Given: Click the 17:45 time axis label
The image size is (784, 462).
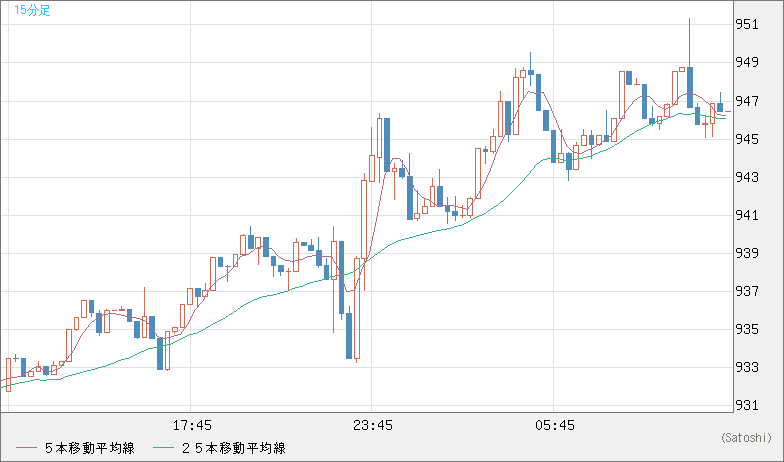Looking at the screenshot, I should pos(192,426).
